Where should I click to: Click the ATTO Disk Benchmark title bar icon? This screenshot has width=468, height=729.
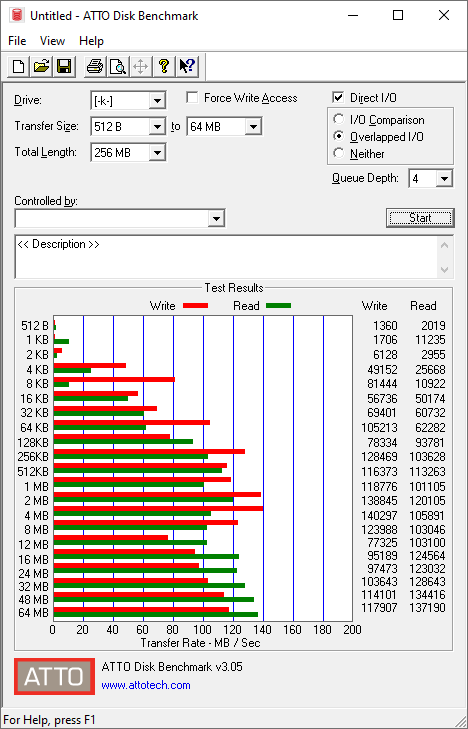[x=17, y=15]
